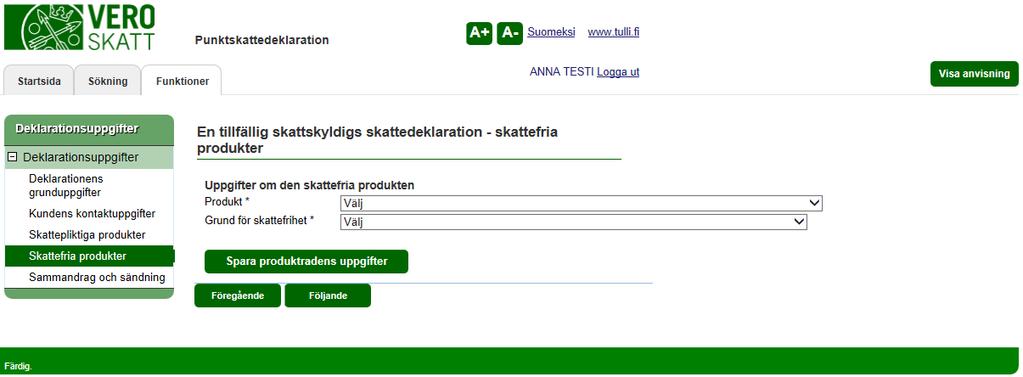Switch to the Startsida tab
The width and height of the screenshot is (1023, 377).
click(39, 82)
